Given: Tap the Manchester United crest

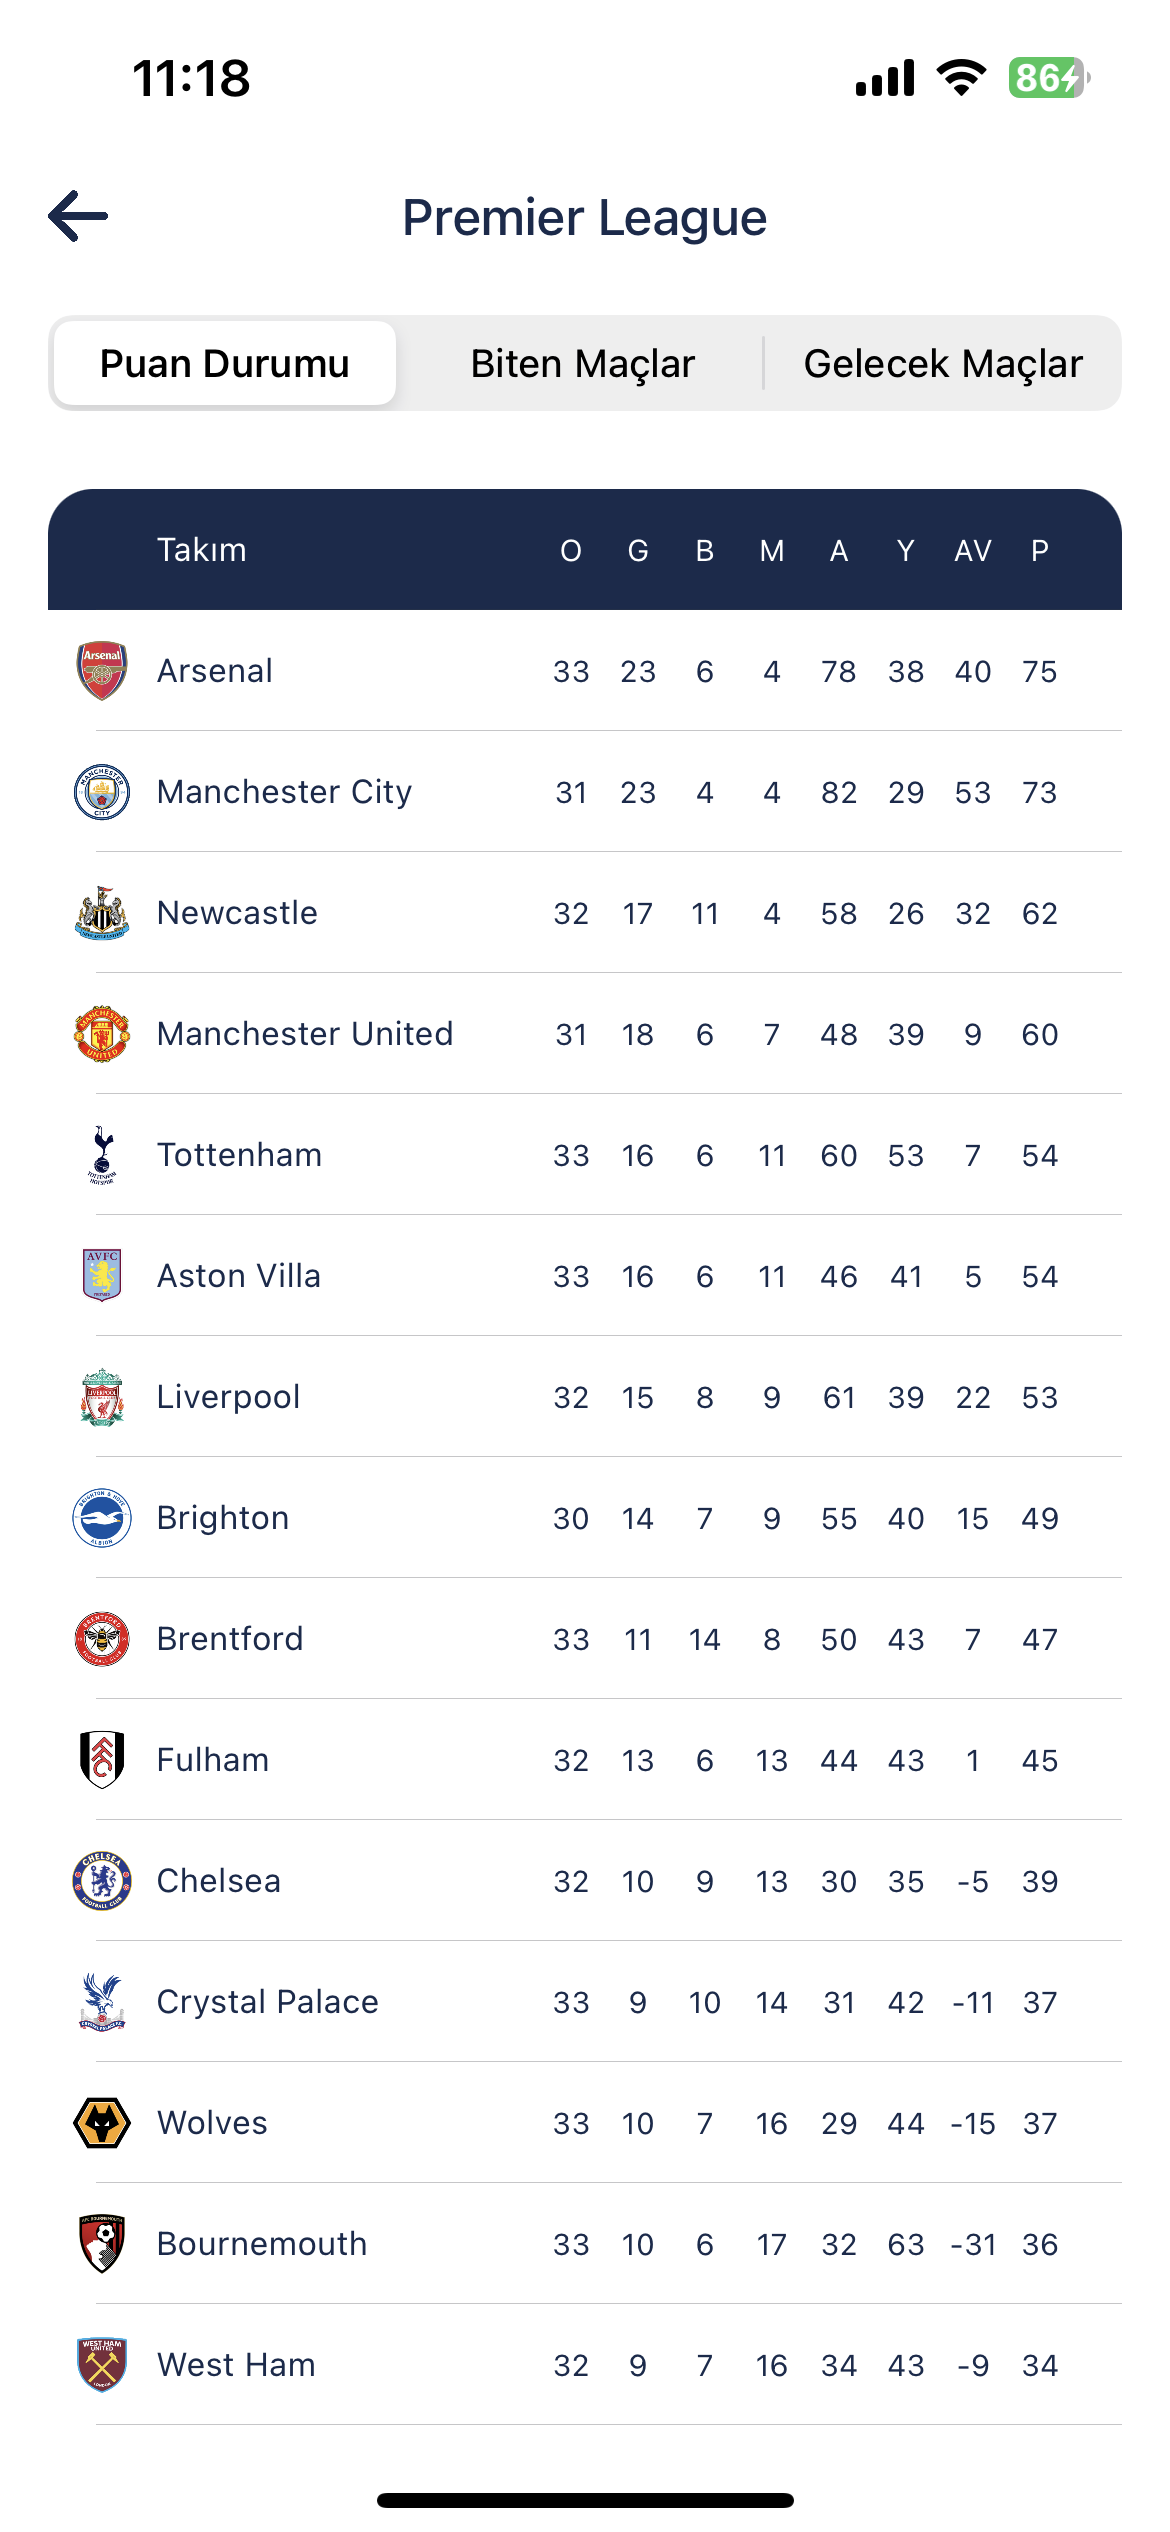Looking at the screenshot, I should coord(102,1034).
